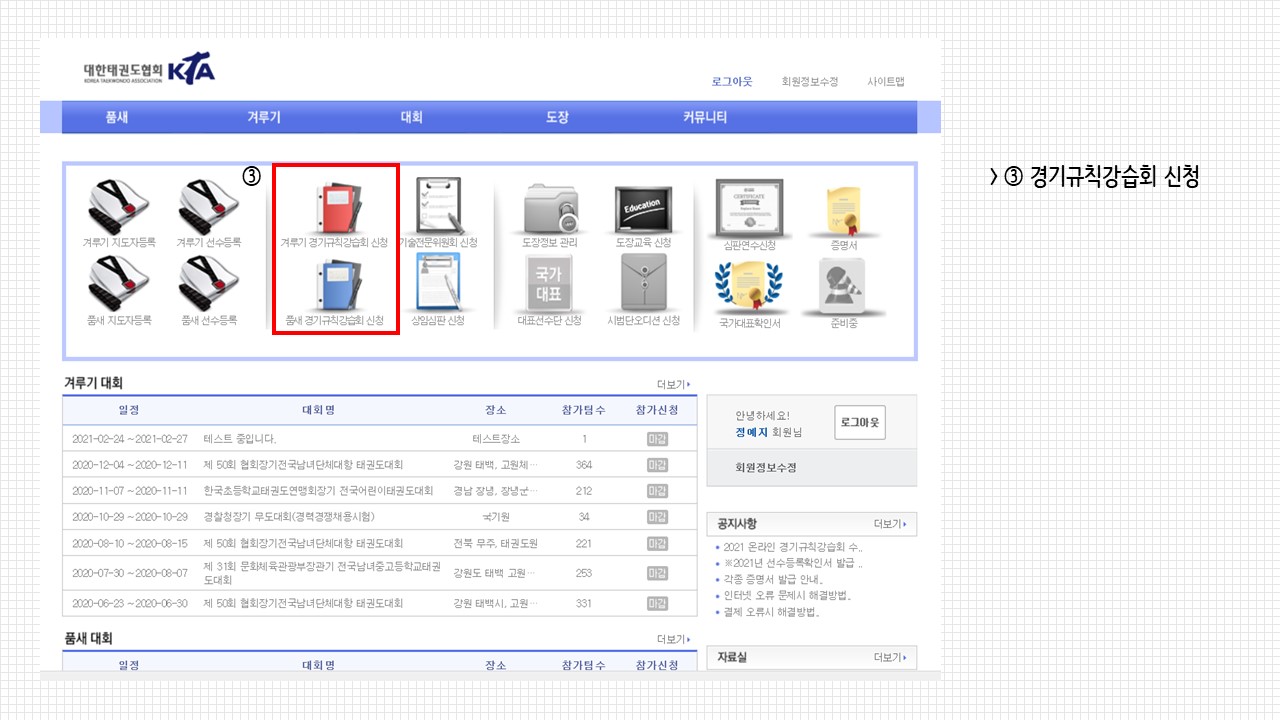The image size is (1280, 720).
Task: Click 자료실 panel heading
Action: tap(731, 658)
